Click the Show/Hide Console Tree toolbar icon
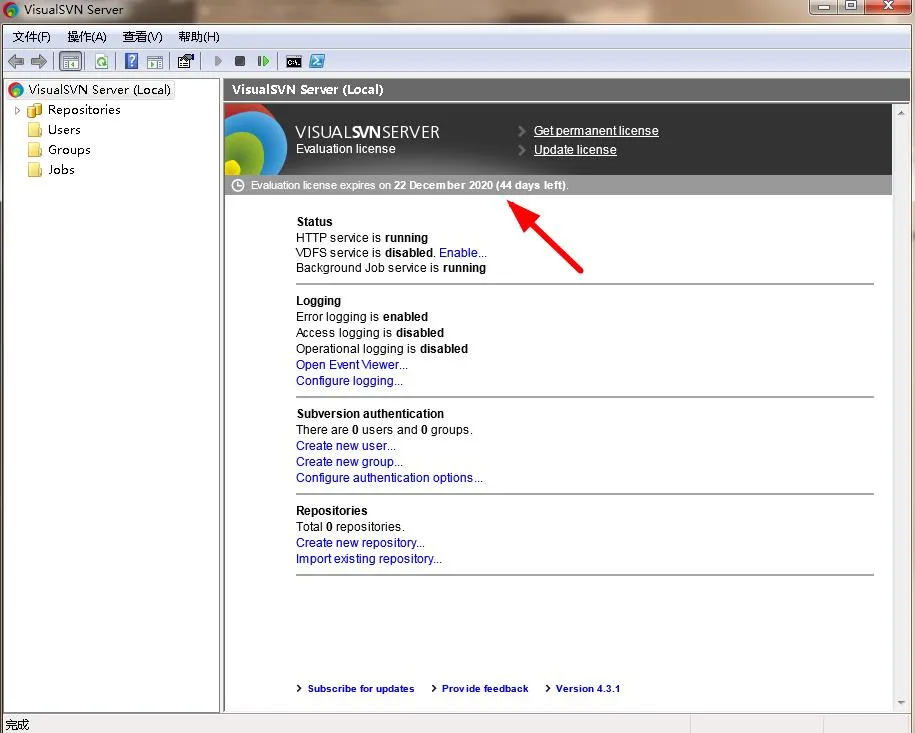This screenshot has width=915, height=733. pyautogui.click(x=70, y=62)
